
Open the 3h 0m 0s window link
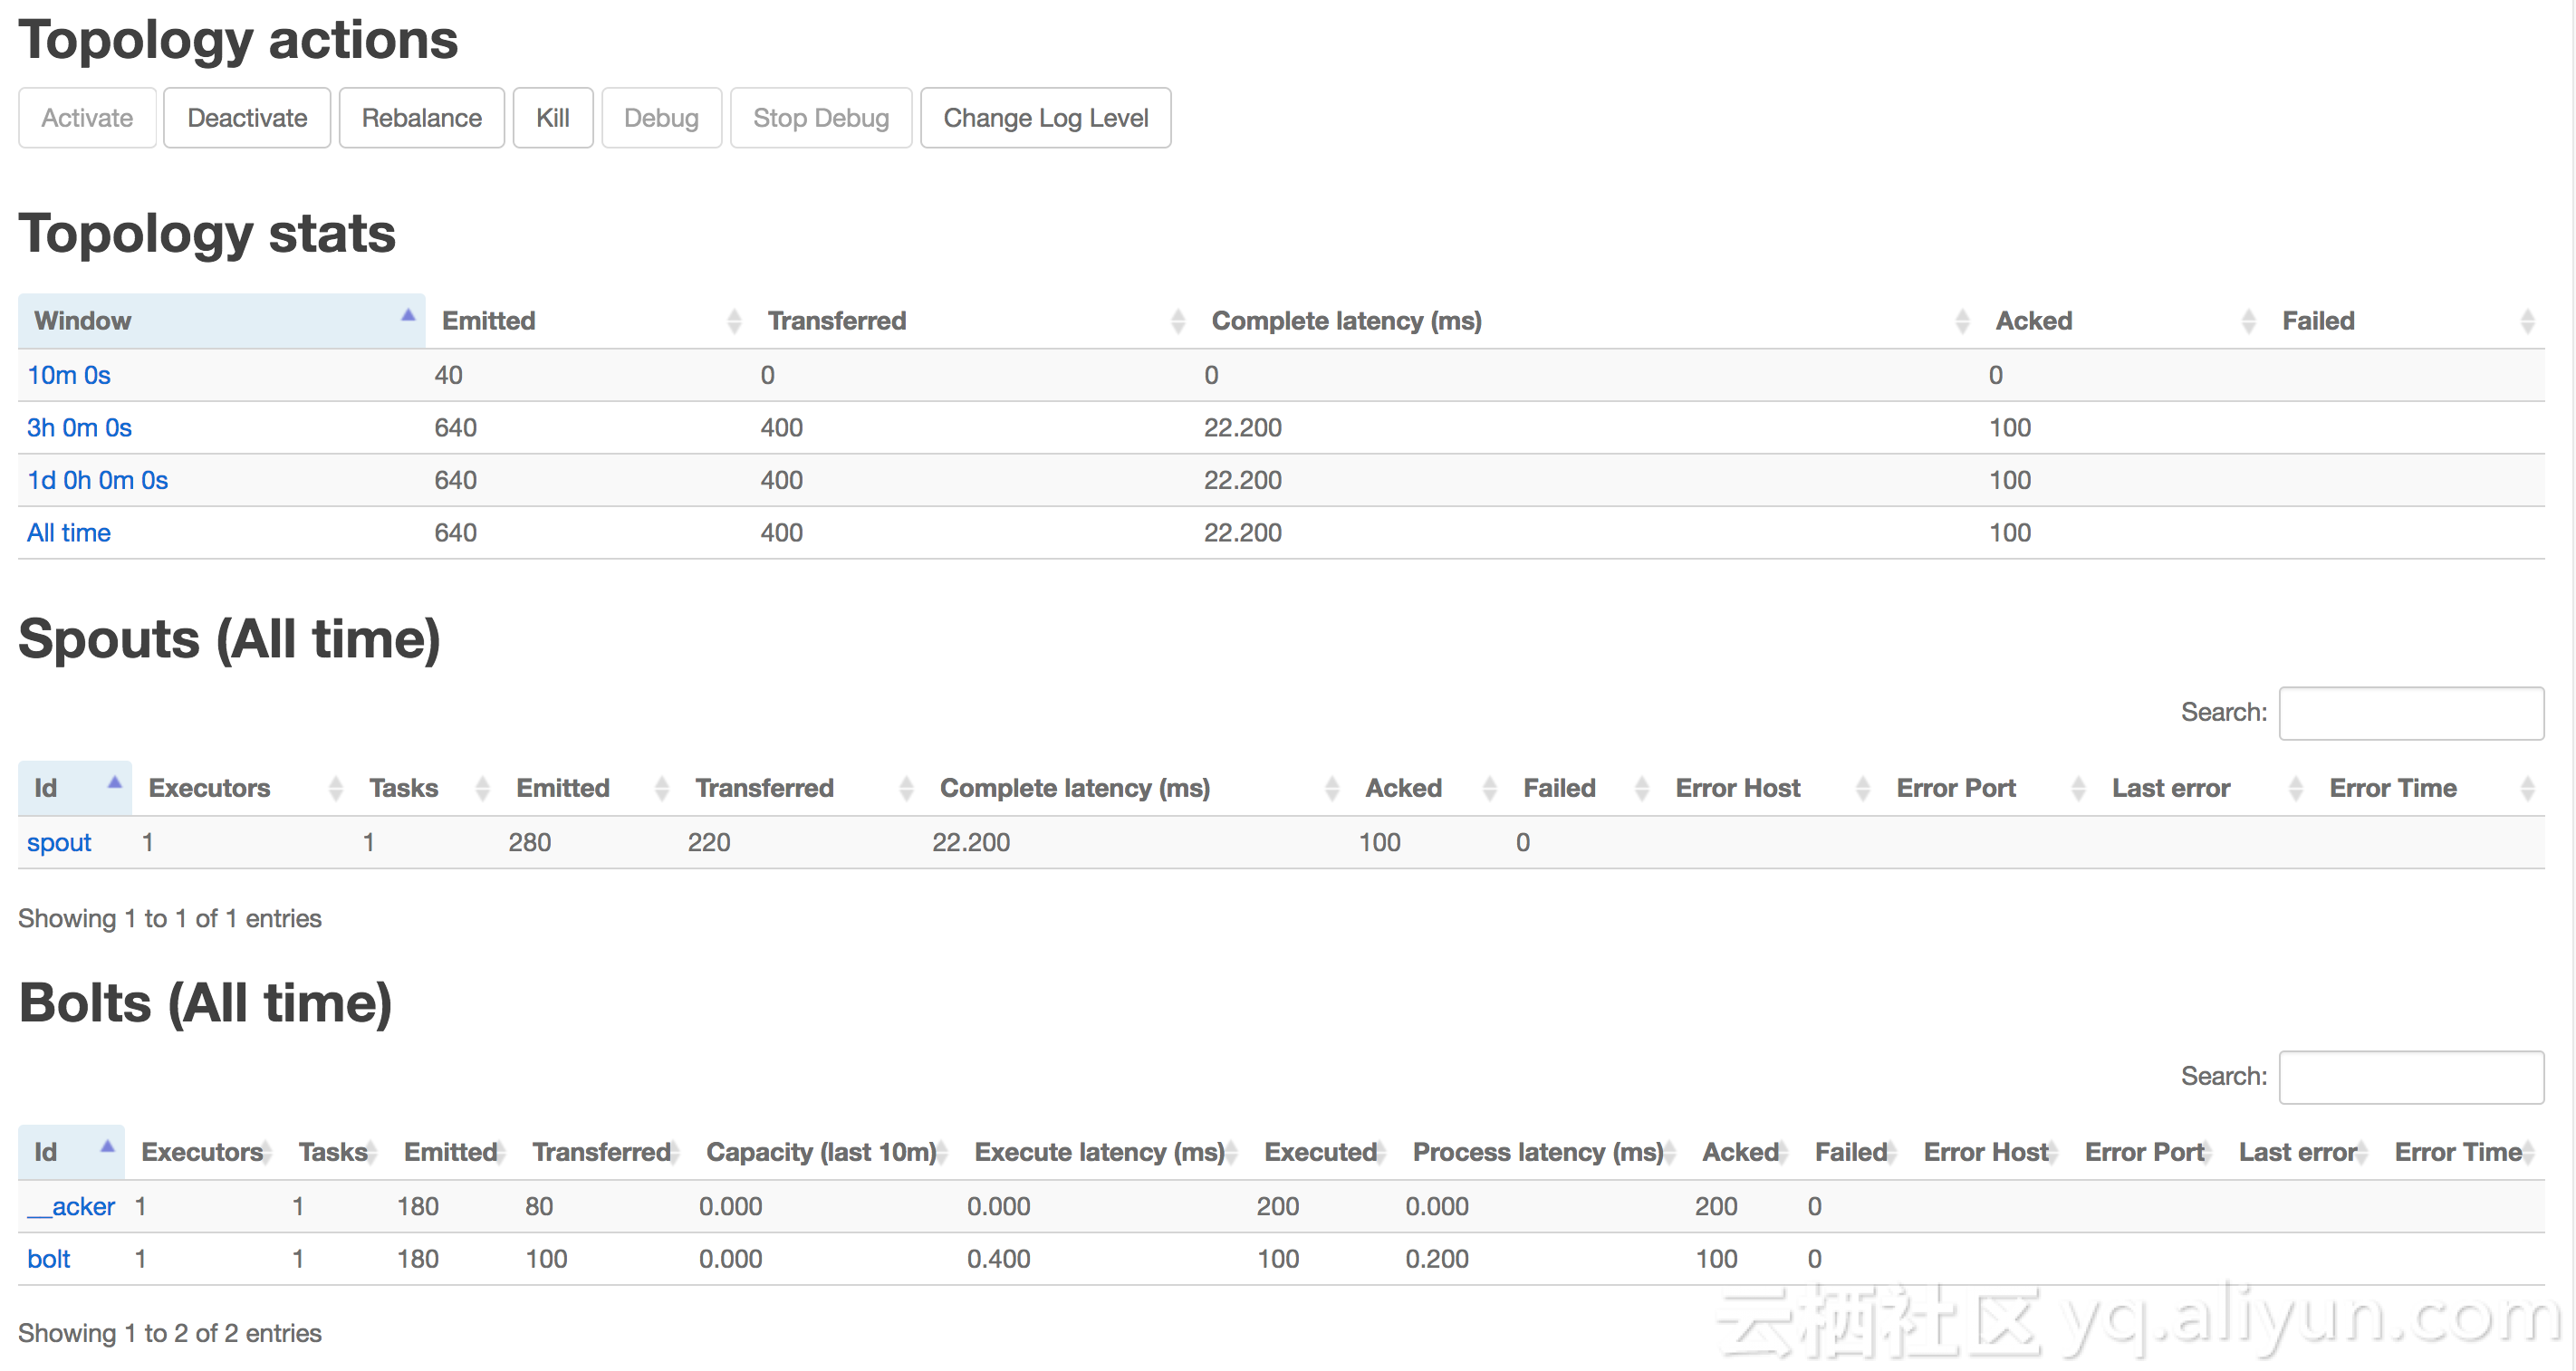tap(79, 428)
